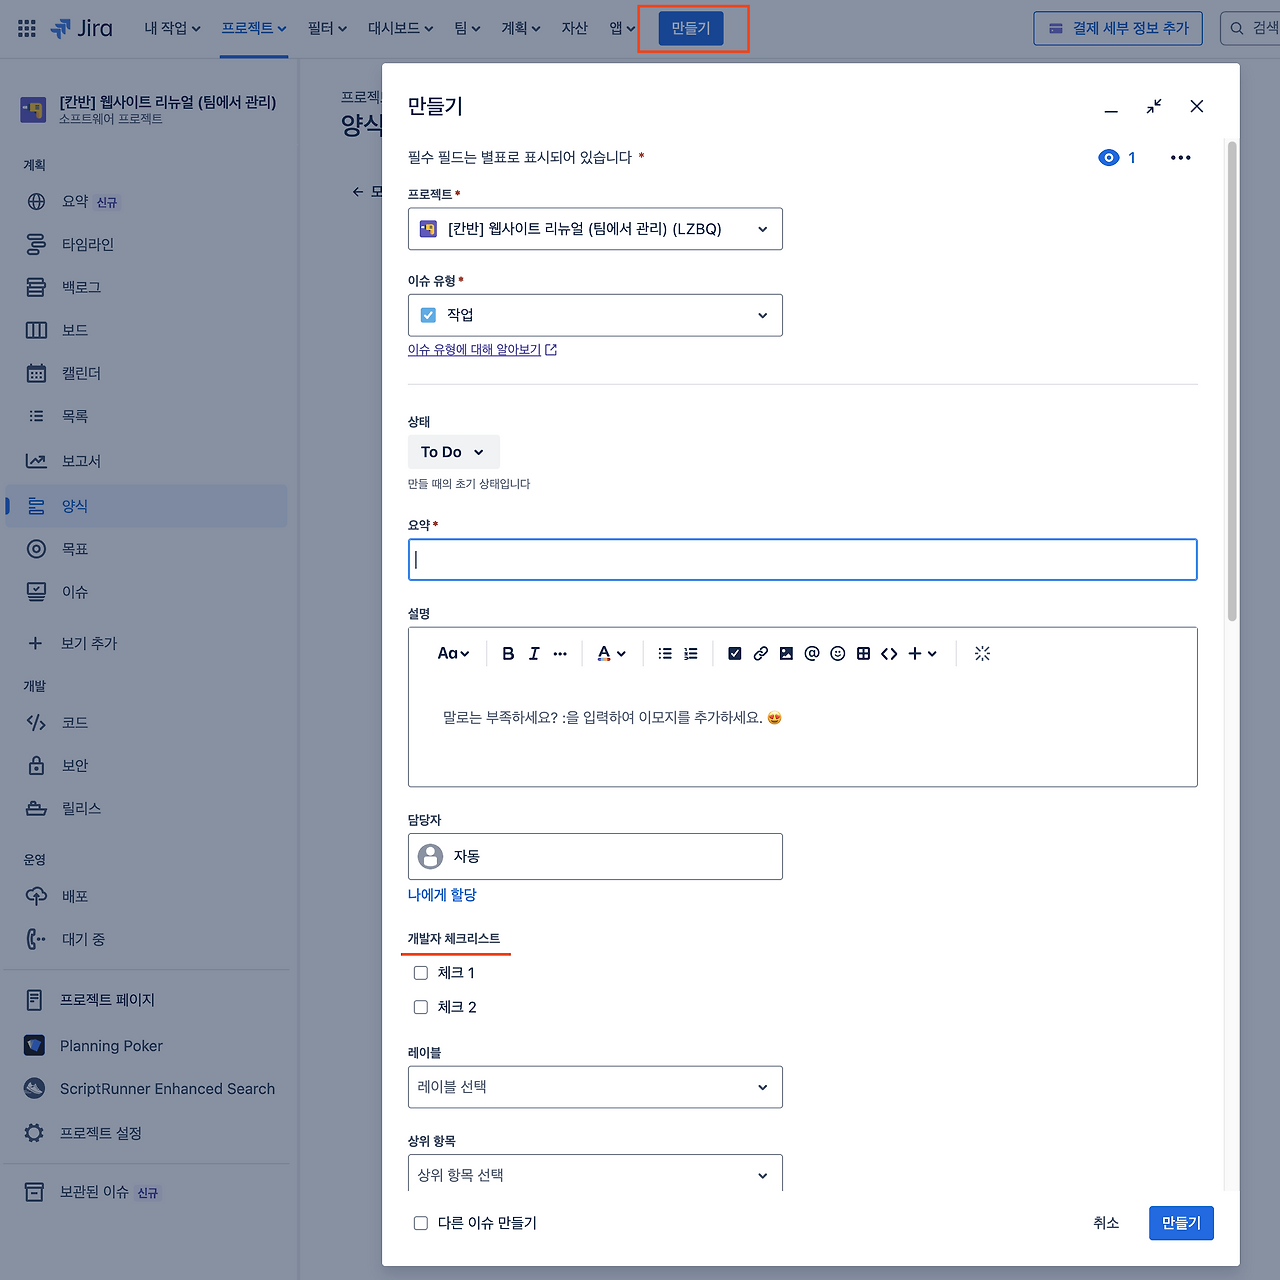Click the 담당자 assignee field

(595, 857)
